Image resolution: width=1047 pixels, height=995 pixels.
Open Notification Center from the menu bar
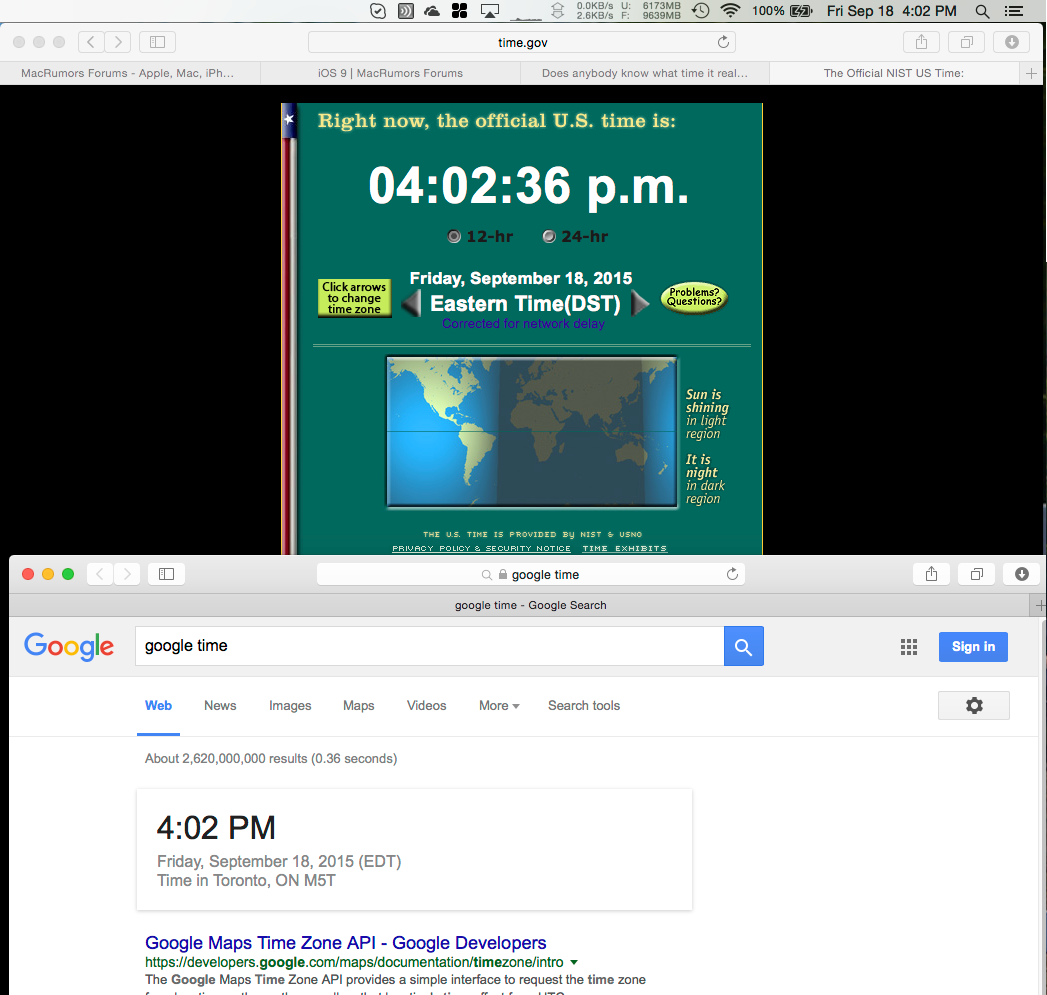(1014, 11)
